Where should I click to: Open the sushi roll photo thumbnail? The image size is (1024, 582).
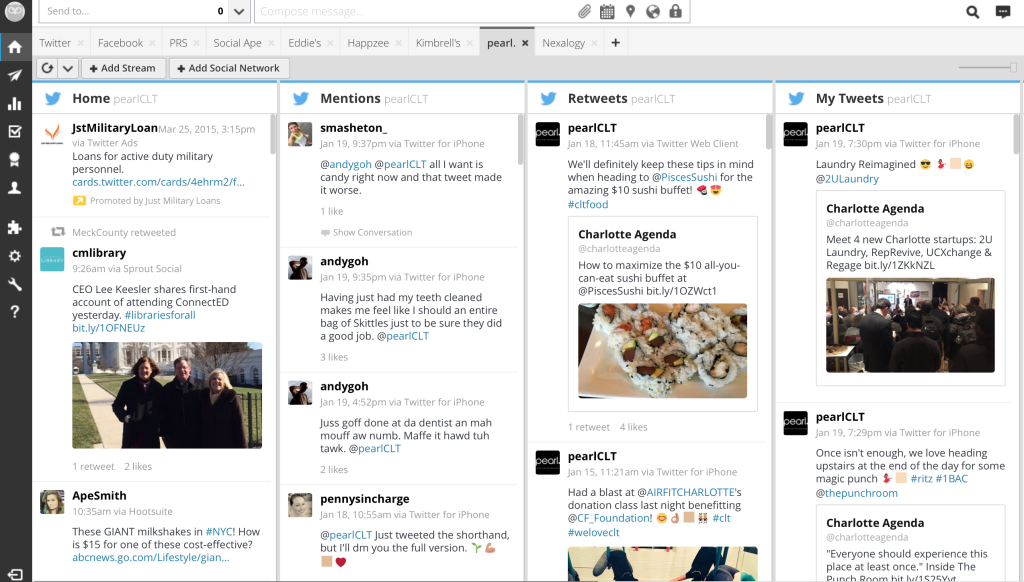(662, 351)
